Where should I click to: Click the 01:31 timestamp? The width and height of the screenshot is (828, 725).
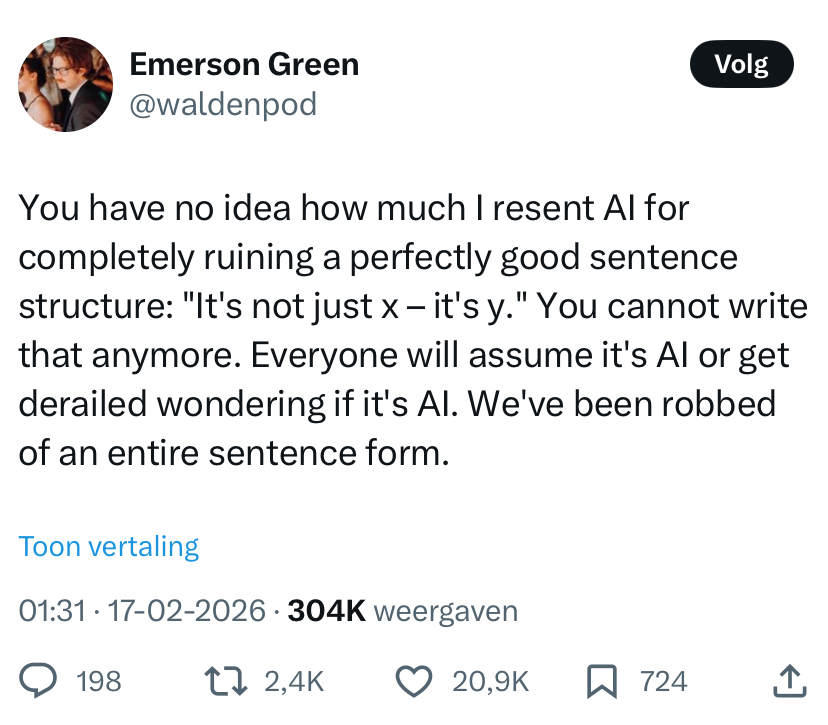(52, 610)
